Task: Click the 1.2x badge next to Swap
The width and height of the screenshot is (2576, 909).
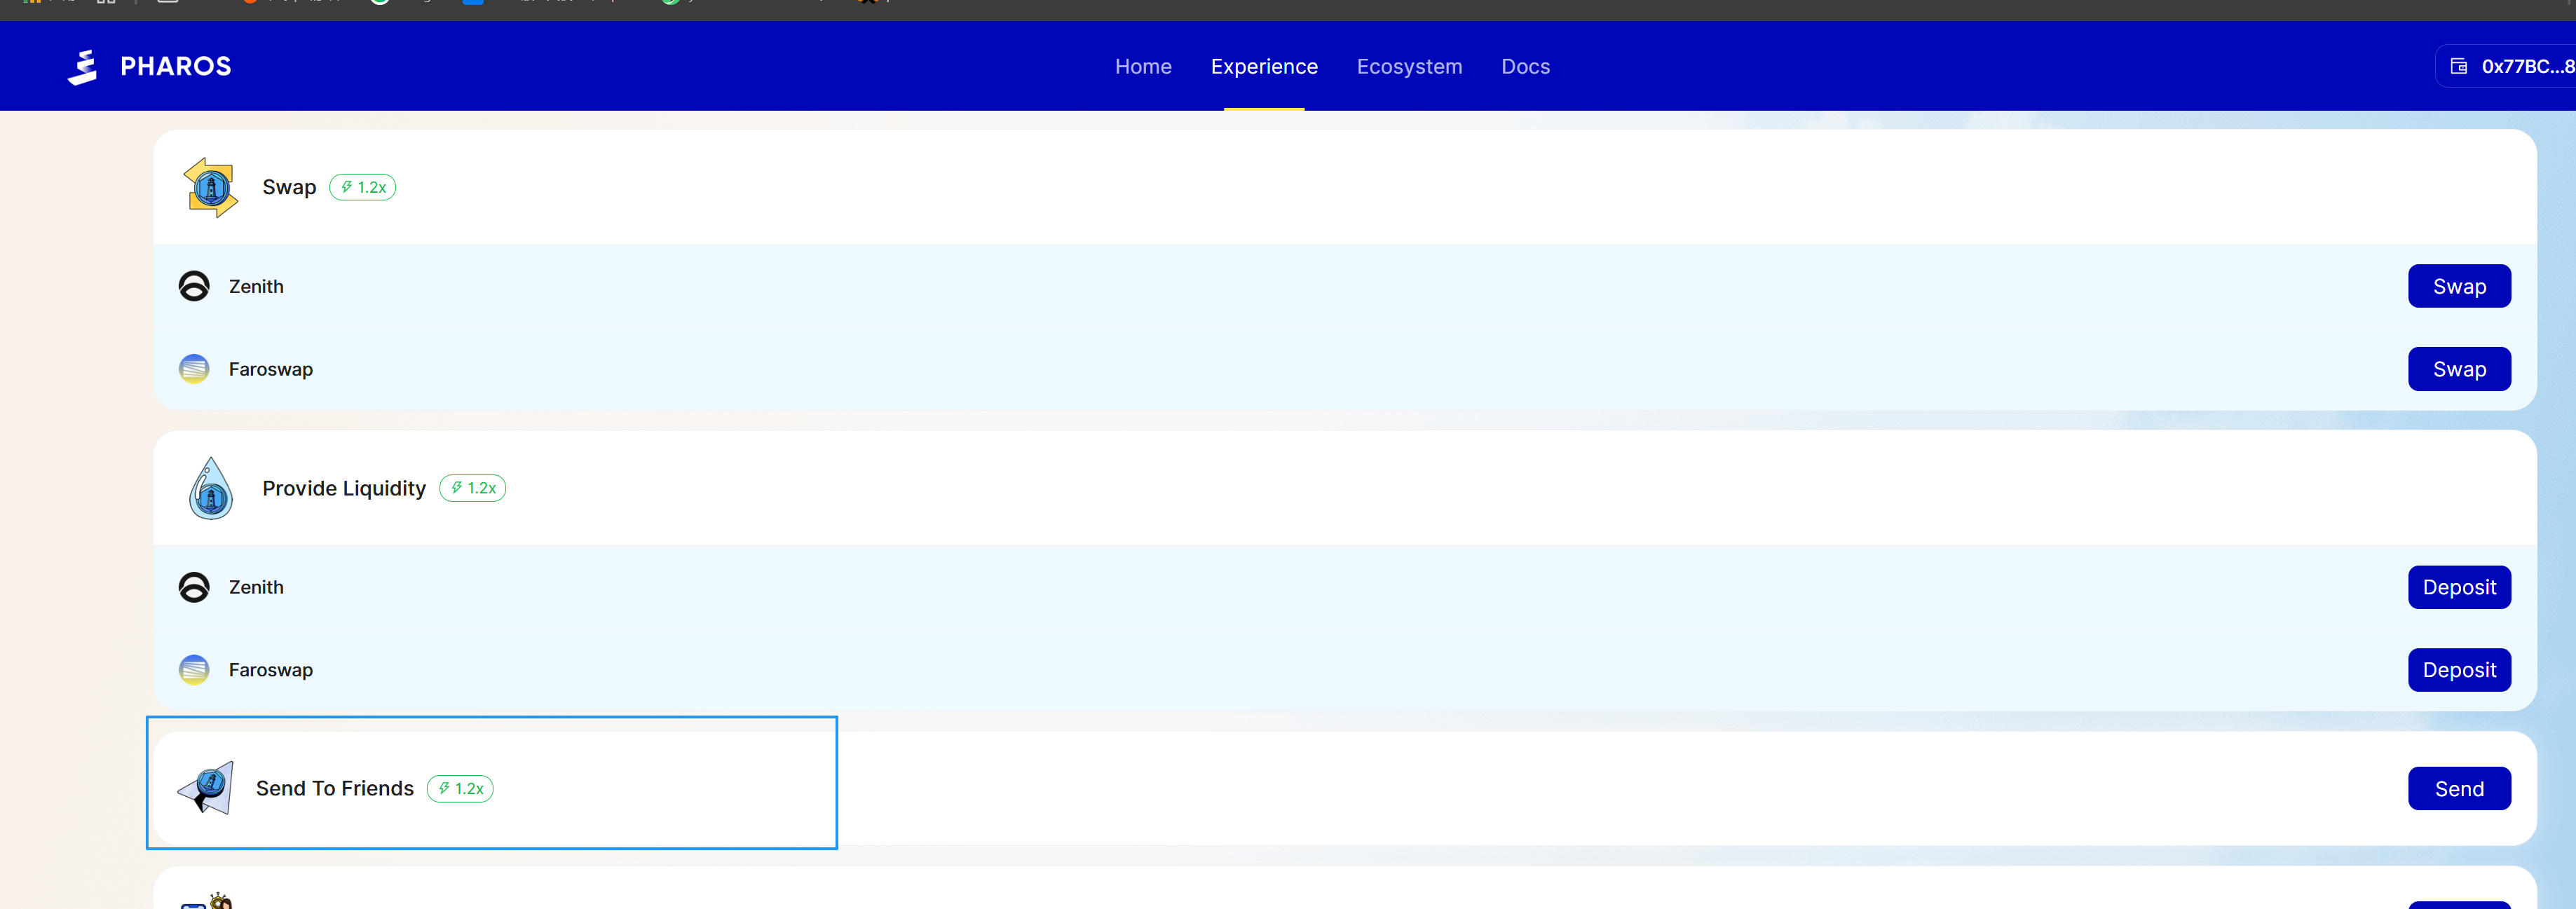Action: click(363, 187)
